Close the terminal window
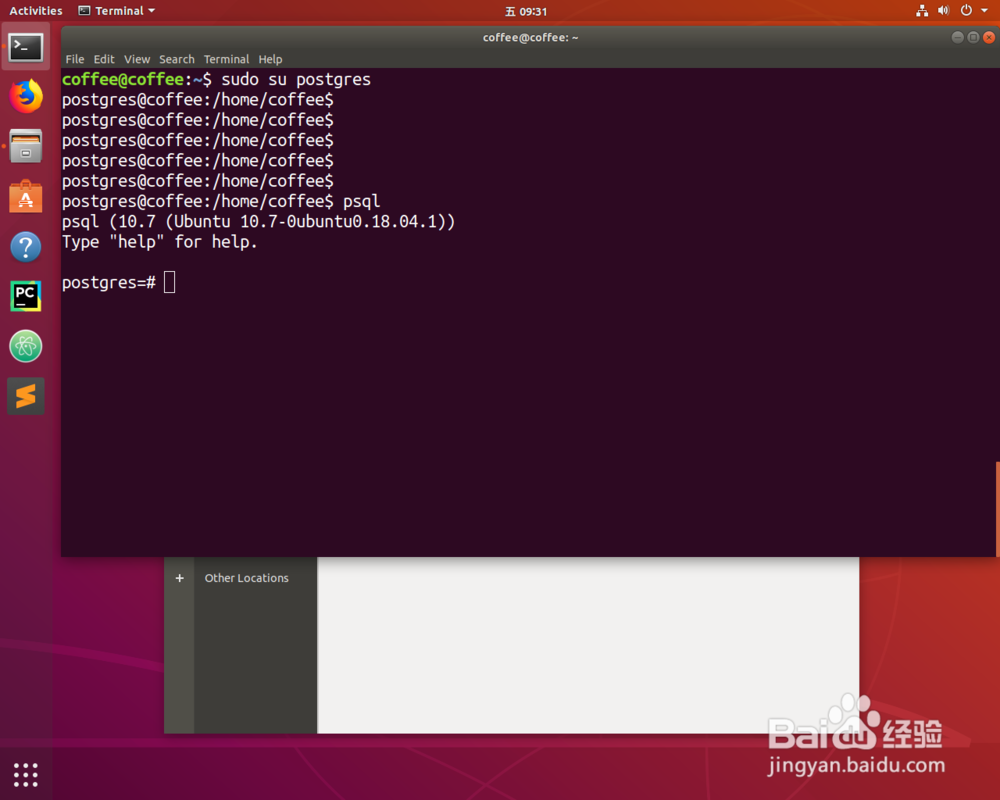 tap(989, 37)
